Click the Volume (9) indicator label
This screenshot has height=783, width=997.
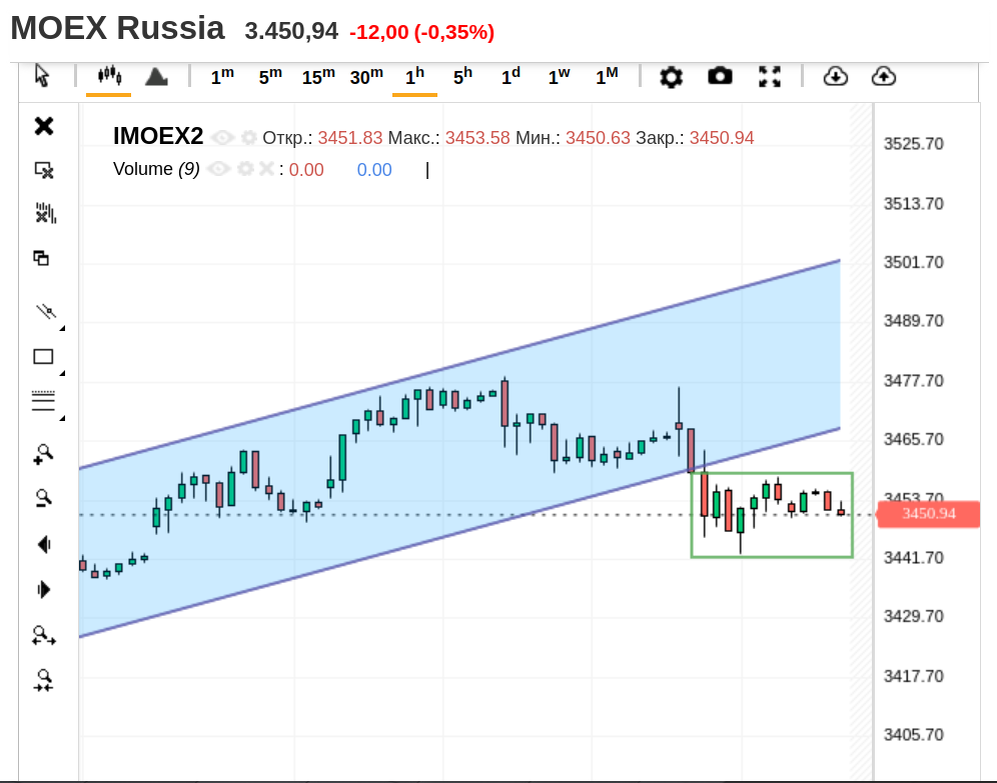tap(156, 169)
